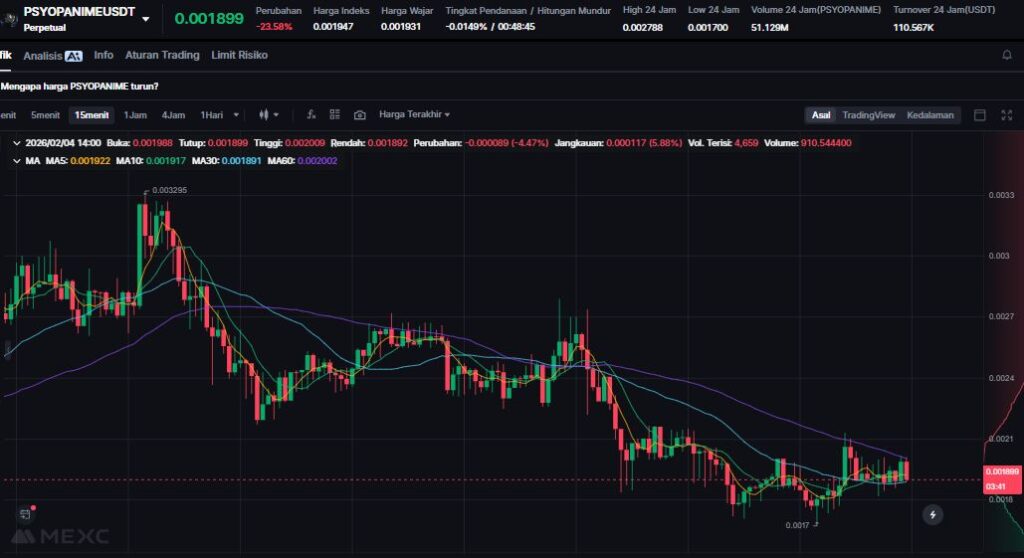The image size is (1024, 558).
Task: Open the PSYOPANIMEUSDT pair dropdown
Action: click(147, 19)
